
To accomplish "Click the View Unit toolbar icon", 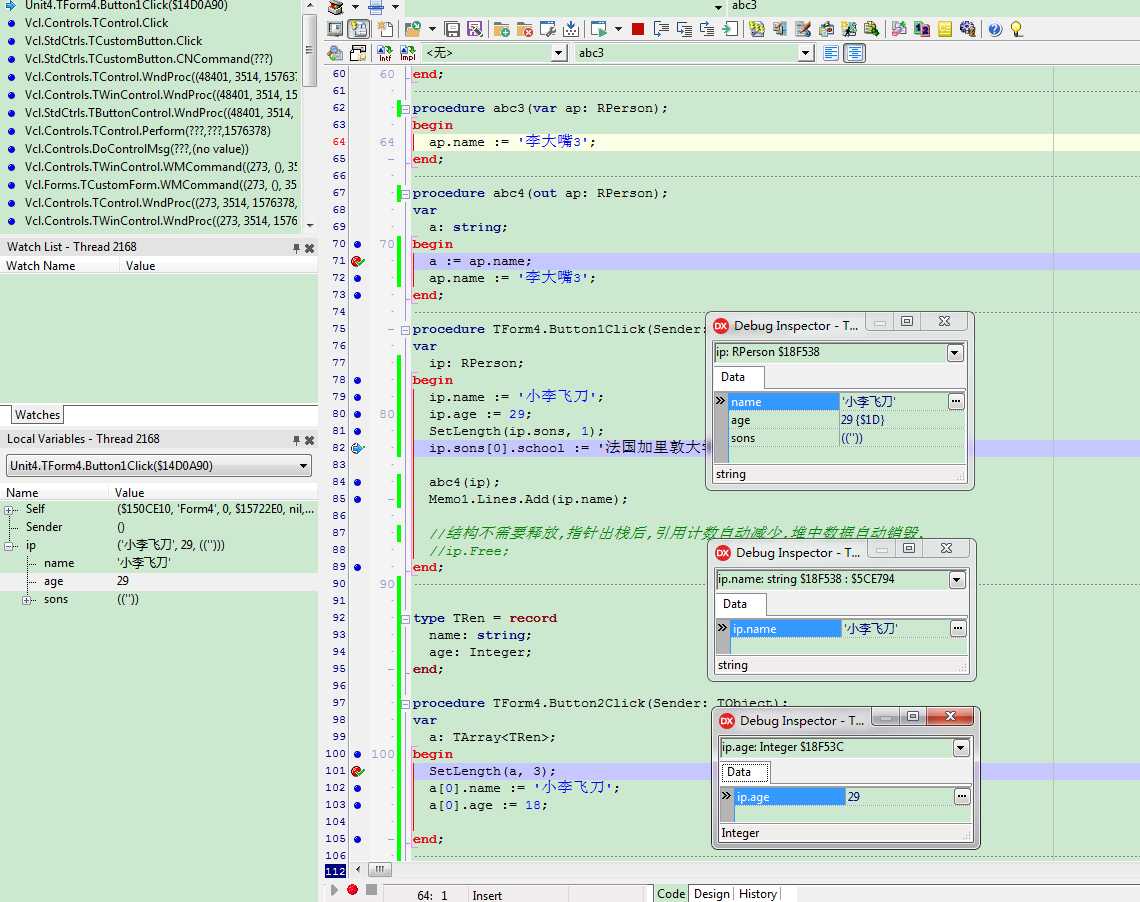I will point(335,29).
